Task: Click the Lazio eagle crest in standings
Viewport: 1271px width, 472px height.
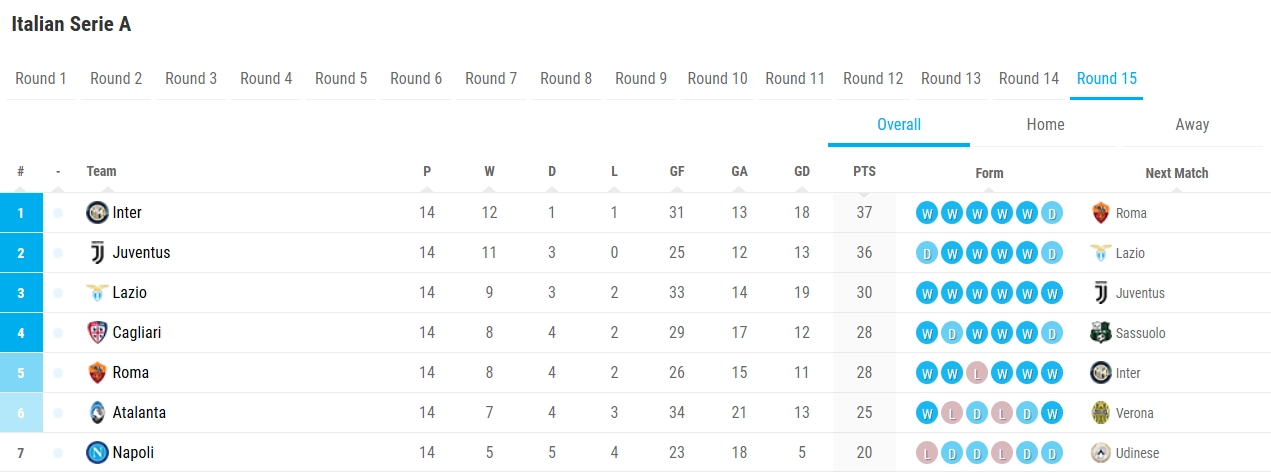Action: point(97,293)
